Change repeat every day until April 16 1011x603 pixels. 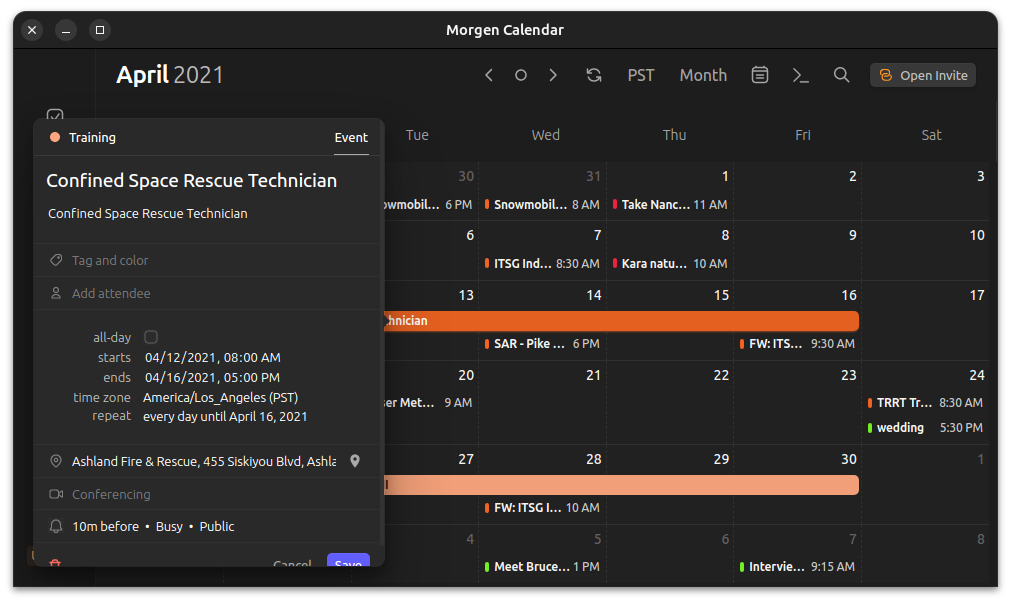point(225,417)
